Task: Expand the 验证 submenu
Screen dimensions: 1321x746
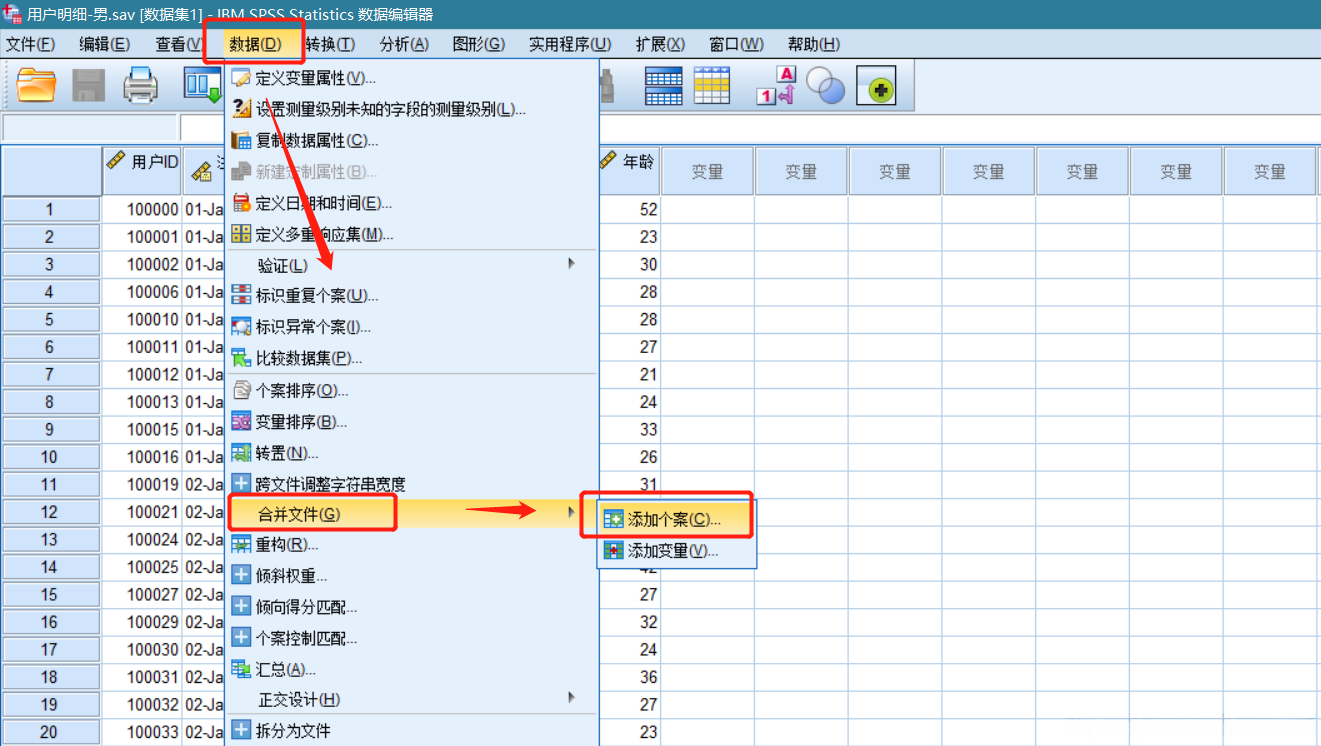Action: 412,265
